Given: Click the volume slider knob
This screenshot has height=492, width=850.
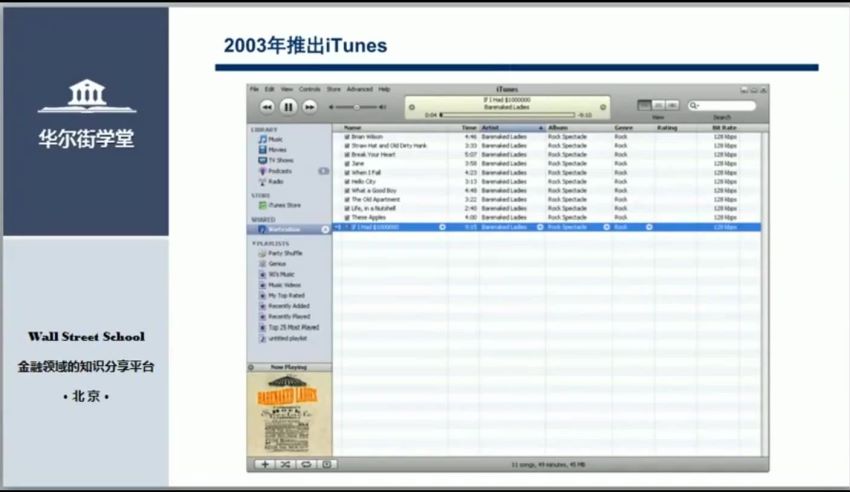Looking at the screenshot, I should (x=356, y=107).
